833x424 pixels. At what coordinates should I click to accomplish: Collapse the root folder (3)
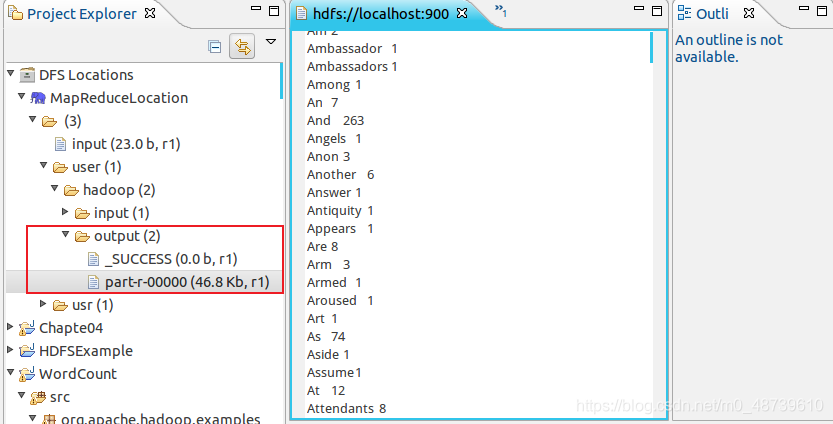pyautogui.click(x=33, y=120)
